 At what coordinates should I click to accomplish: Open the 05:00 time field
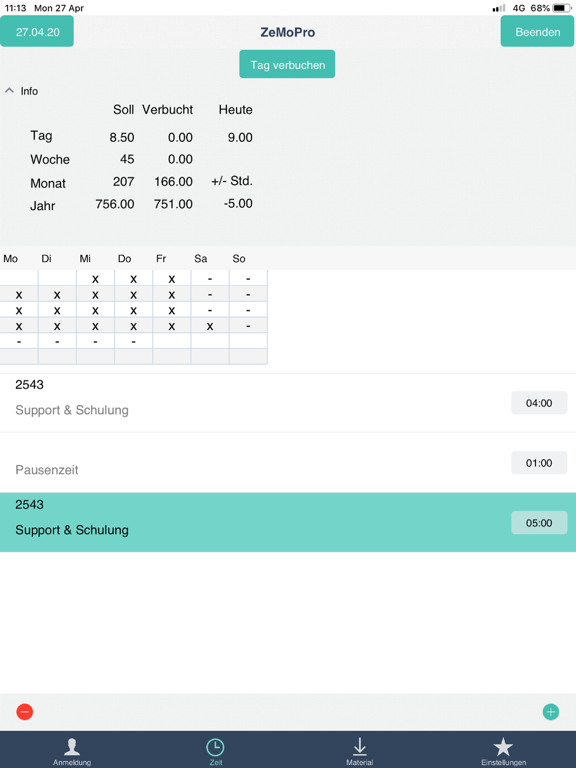click(x=539, y=523)
